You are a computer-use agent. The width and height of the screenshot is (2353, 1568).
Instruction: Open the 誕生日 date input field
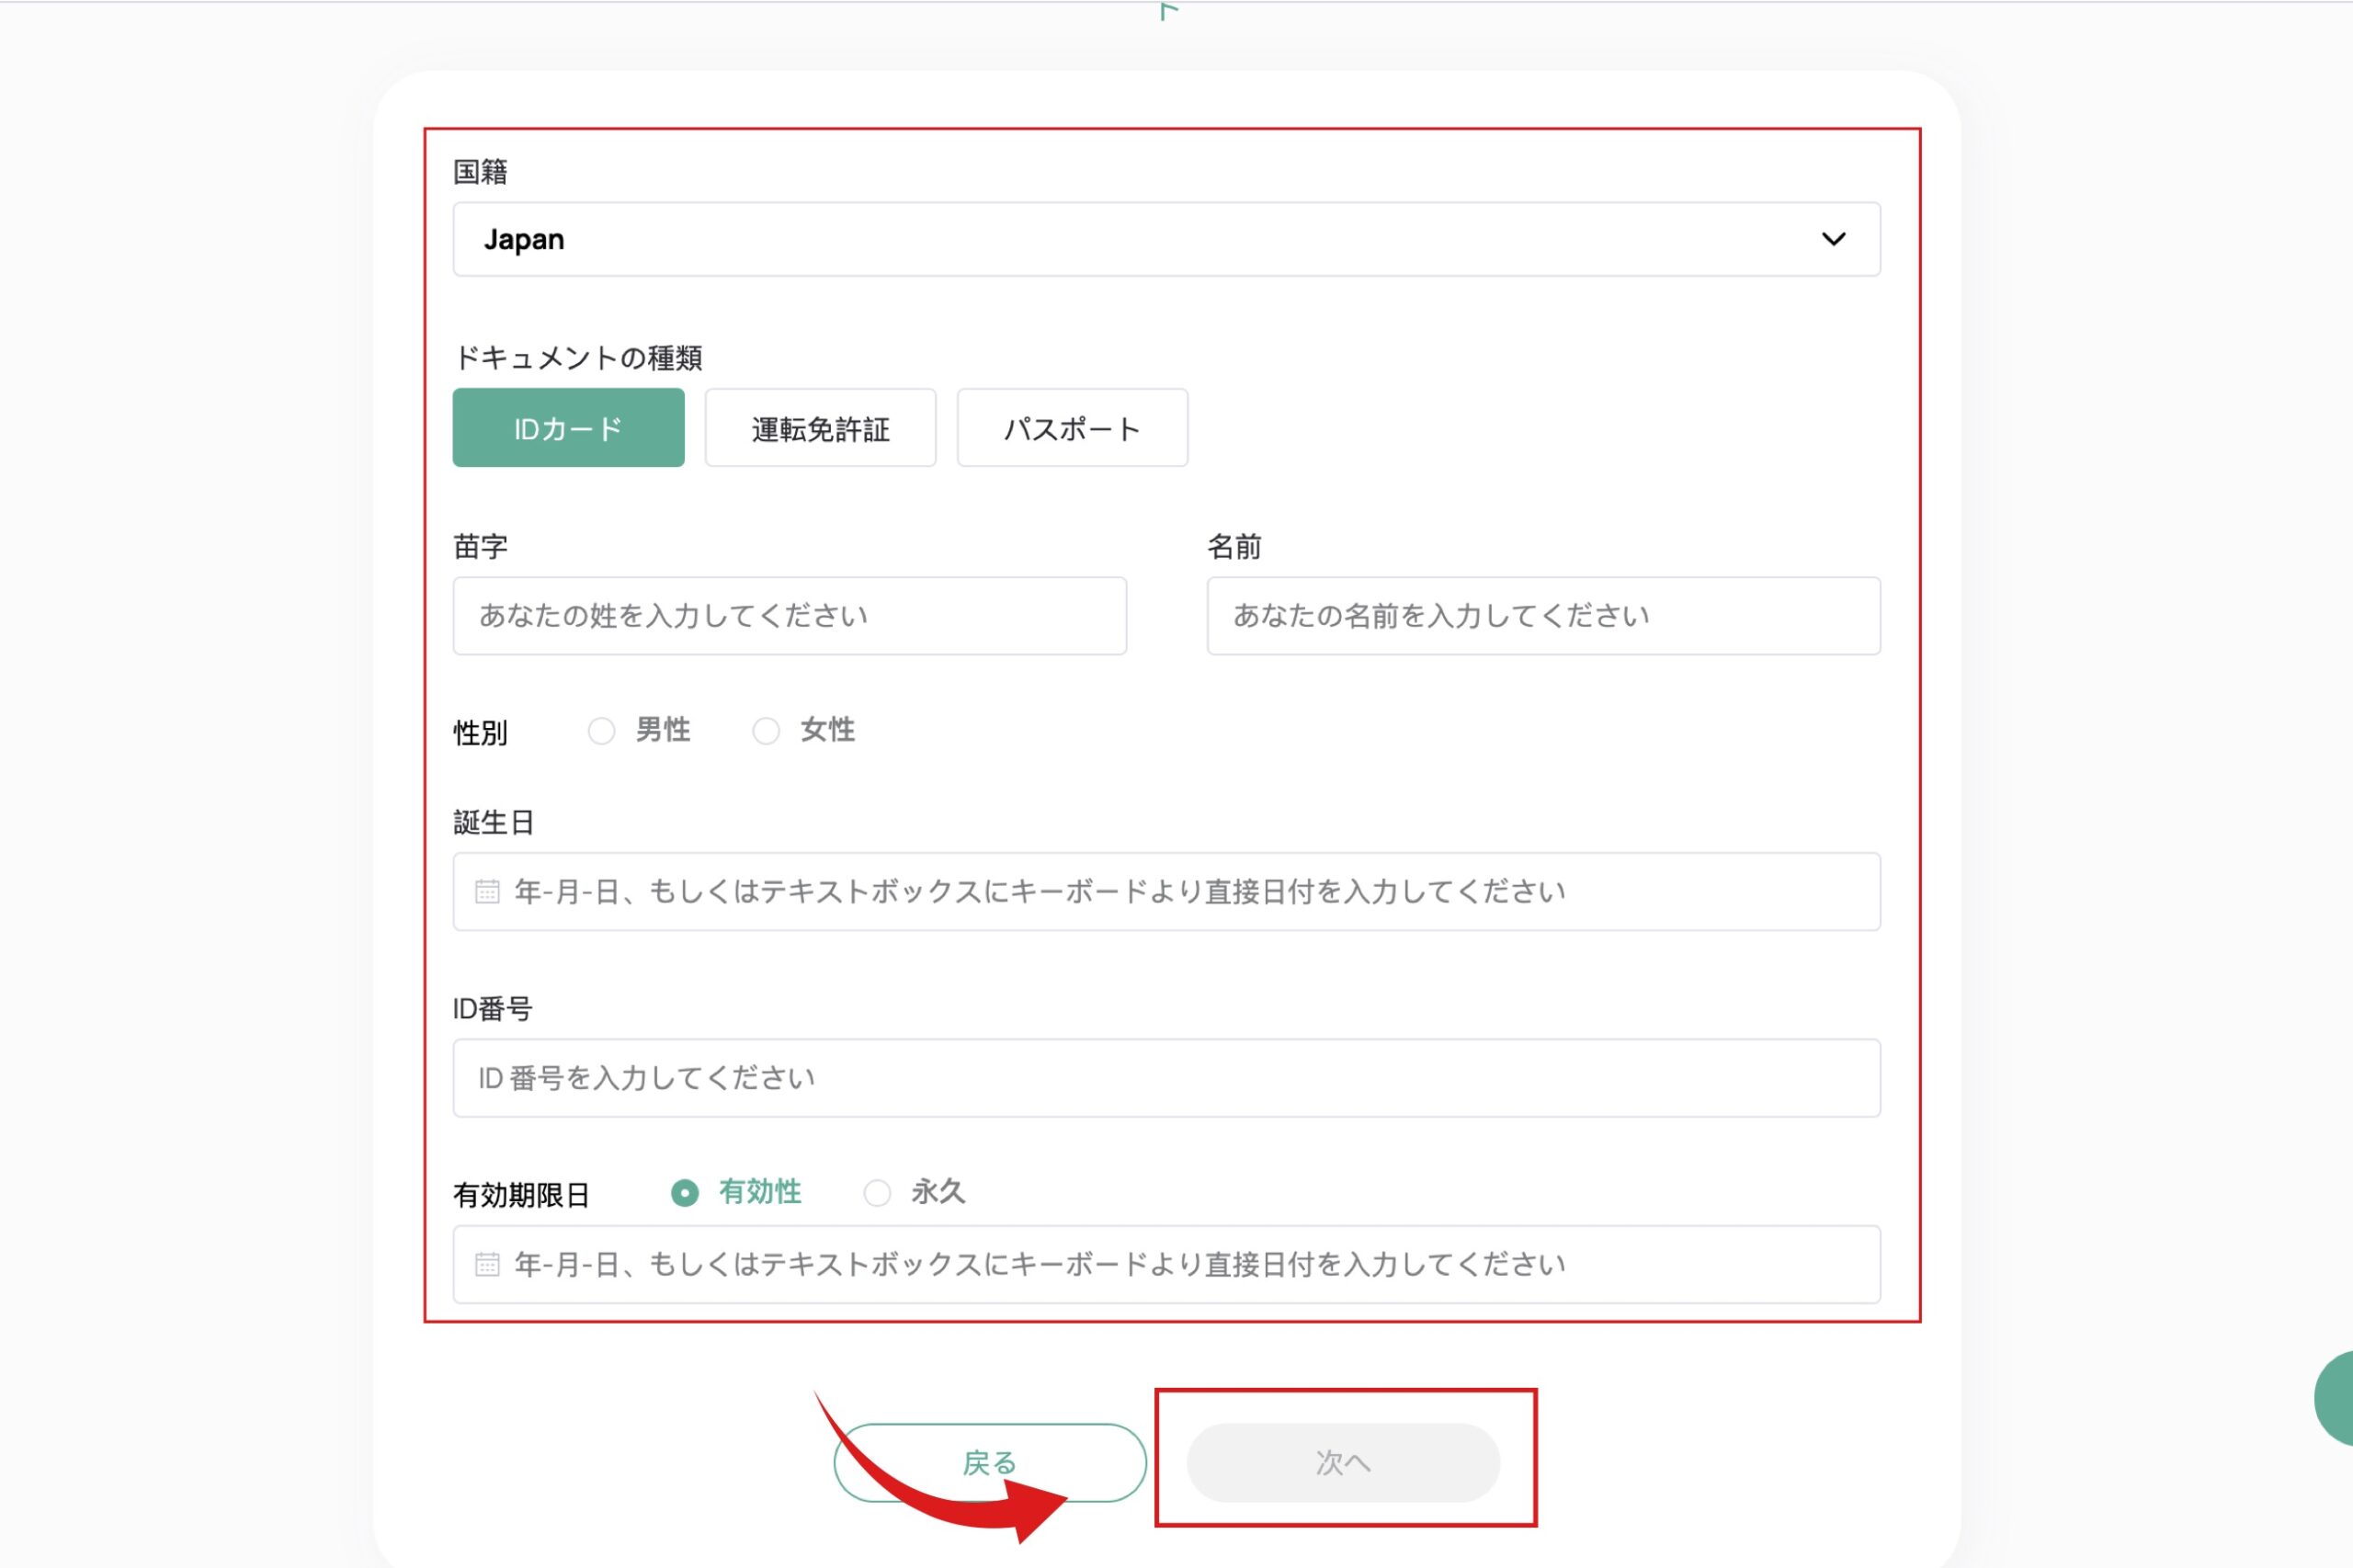tap(1166, 891)
